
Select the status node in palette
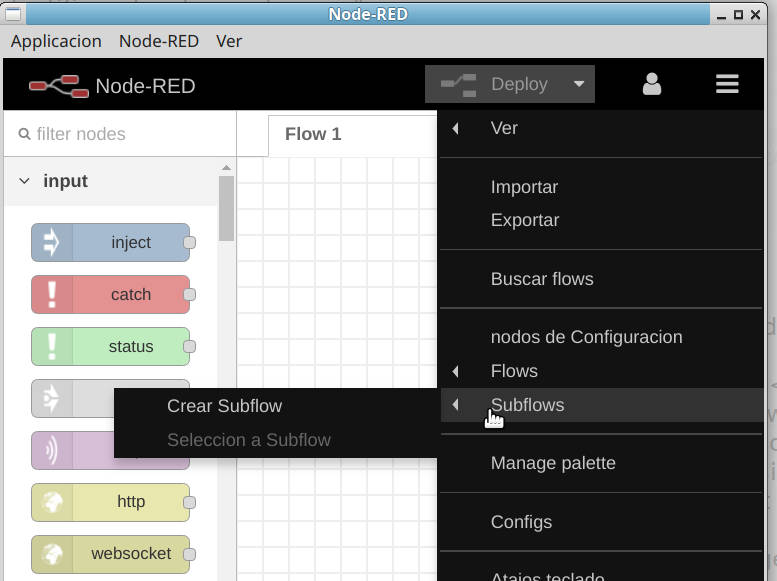(x=110, y=346)
